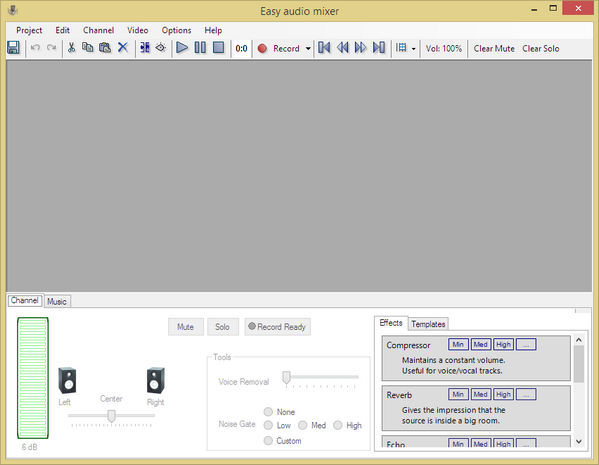599x465 pixels.
Task: Open the Channel menu
Action: (99, 30)
